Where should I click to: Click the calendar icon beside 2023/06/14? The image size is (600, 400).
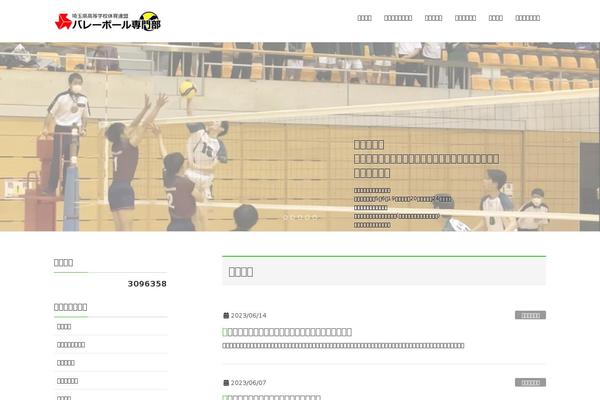coord(226,315)
